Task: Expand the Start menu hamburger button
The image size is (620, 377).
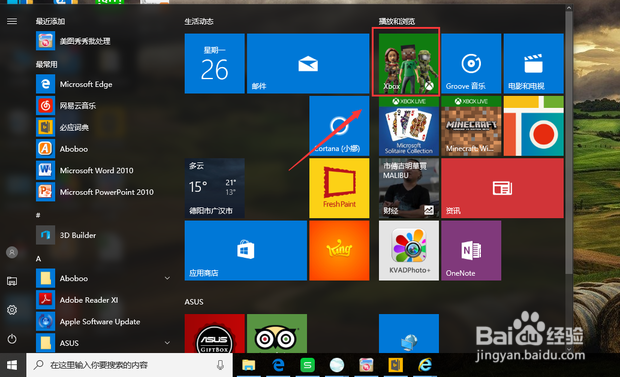Action: click(12, 21)
